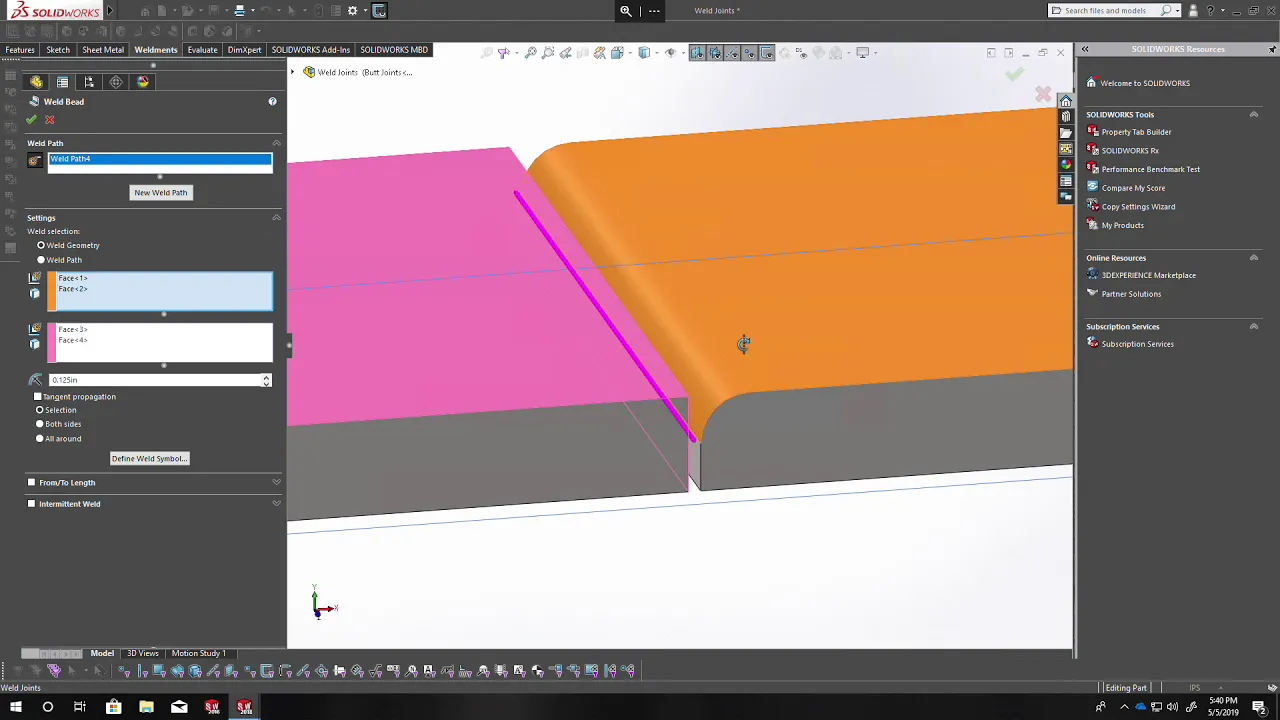Open the Custom Properties task pane tab

point(1066,181)
